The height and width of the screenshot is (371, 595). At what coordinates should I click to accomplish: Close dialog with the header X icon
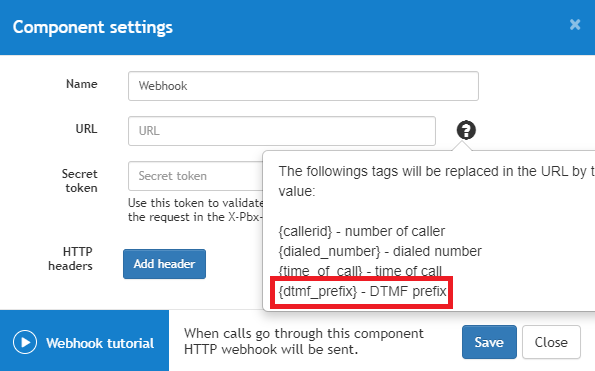click(575, 25)
